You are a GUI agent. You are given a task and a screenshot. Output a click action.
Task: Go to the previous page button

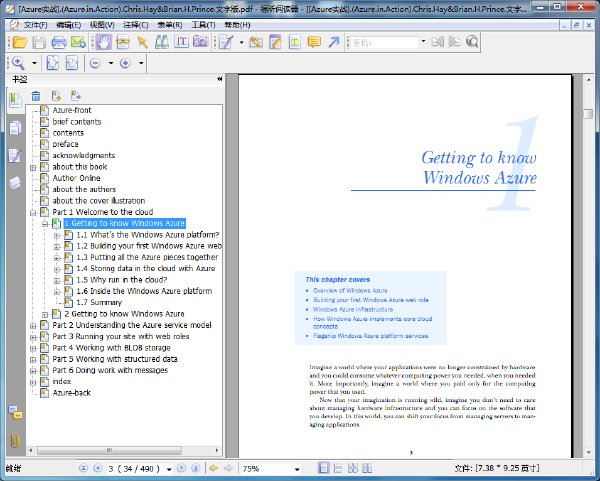click(x=98, y=468)
